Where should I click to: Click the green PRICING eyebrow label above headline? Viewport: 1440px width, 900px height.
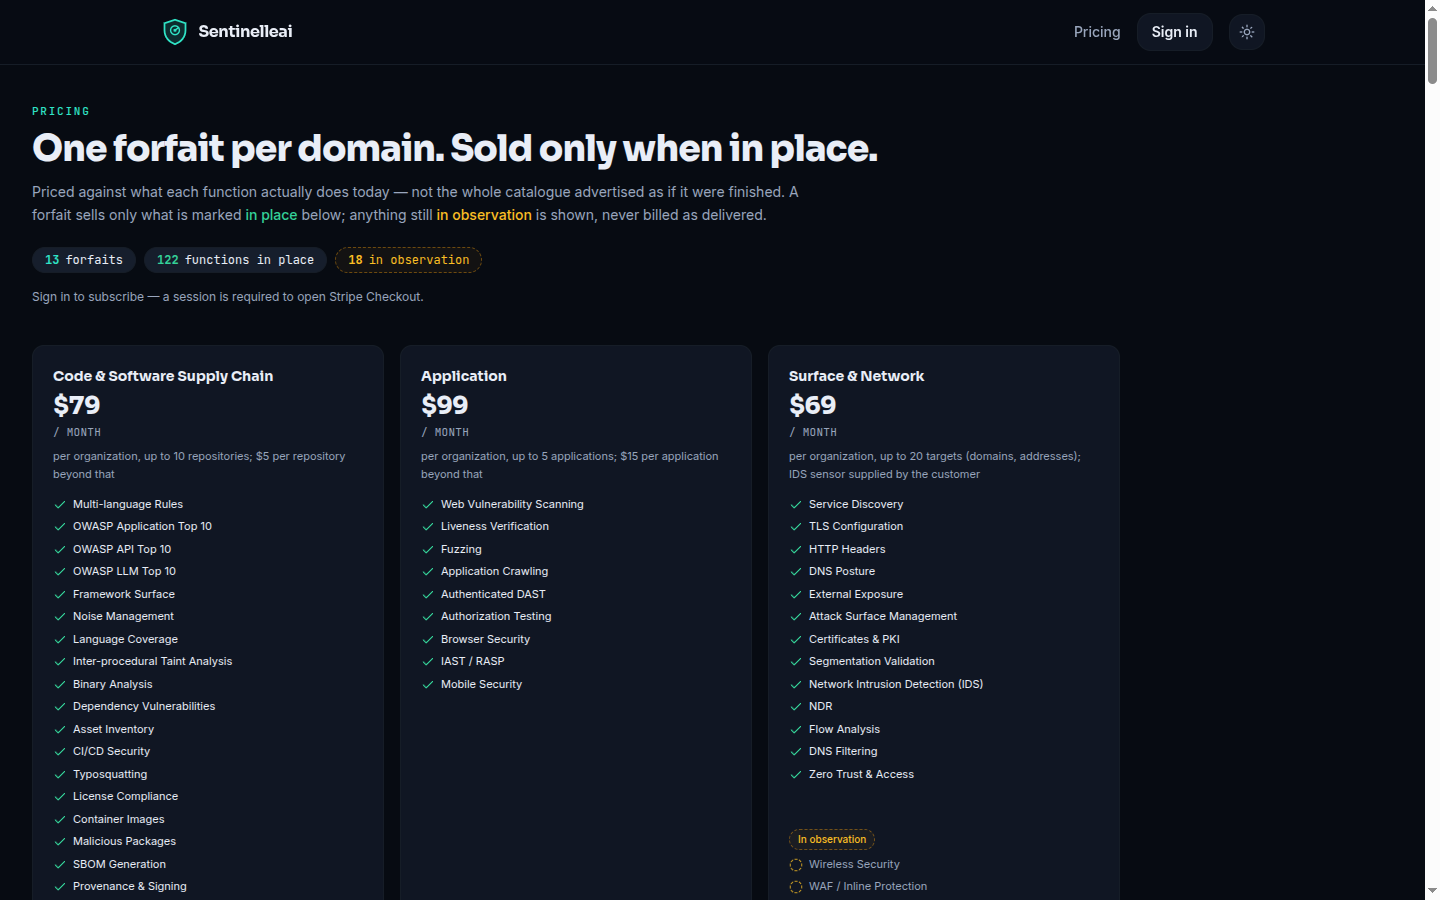point(61,111)
